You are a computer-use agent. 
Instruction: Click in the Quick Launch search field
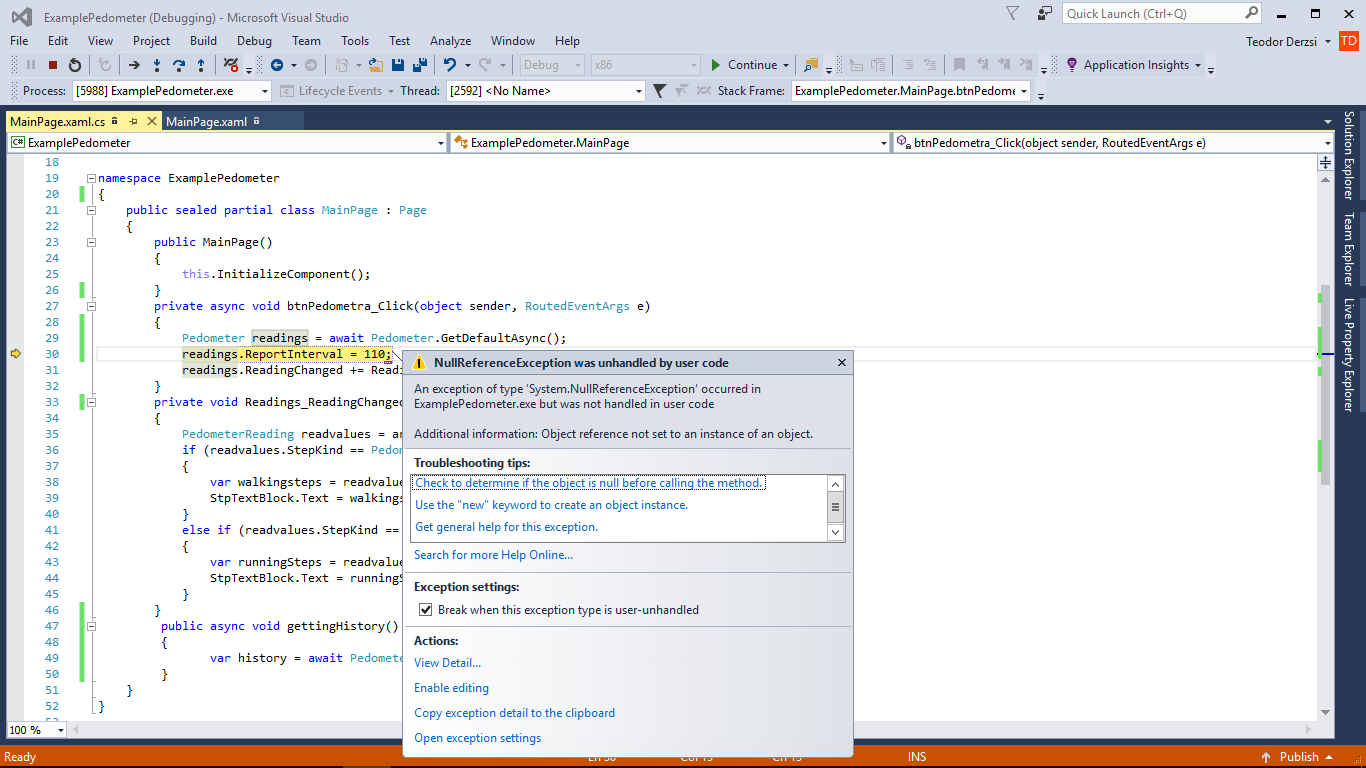[1153, 13]
